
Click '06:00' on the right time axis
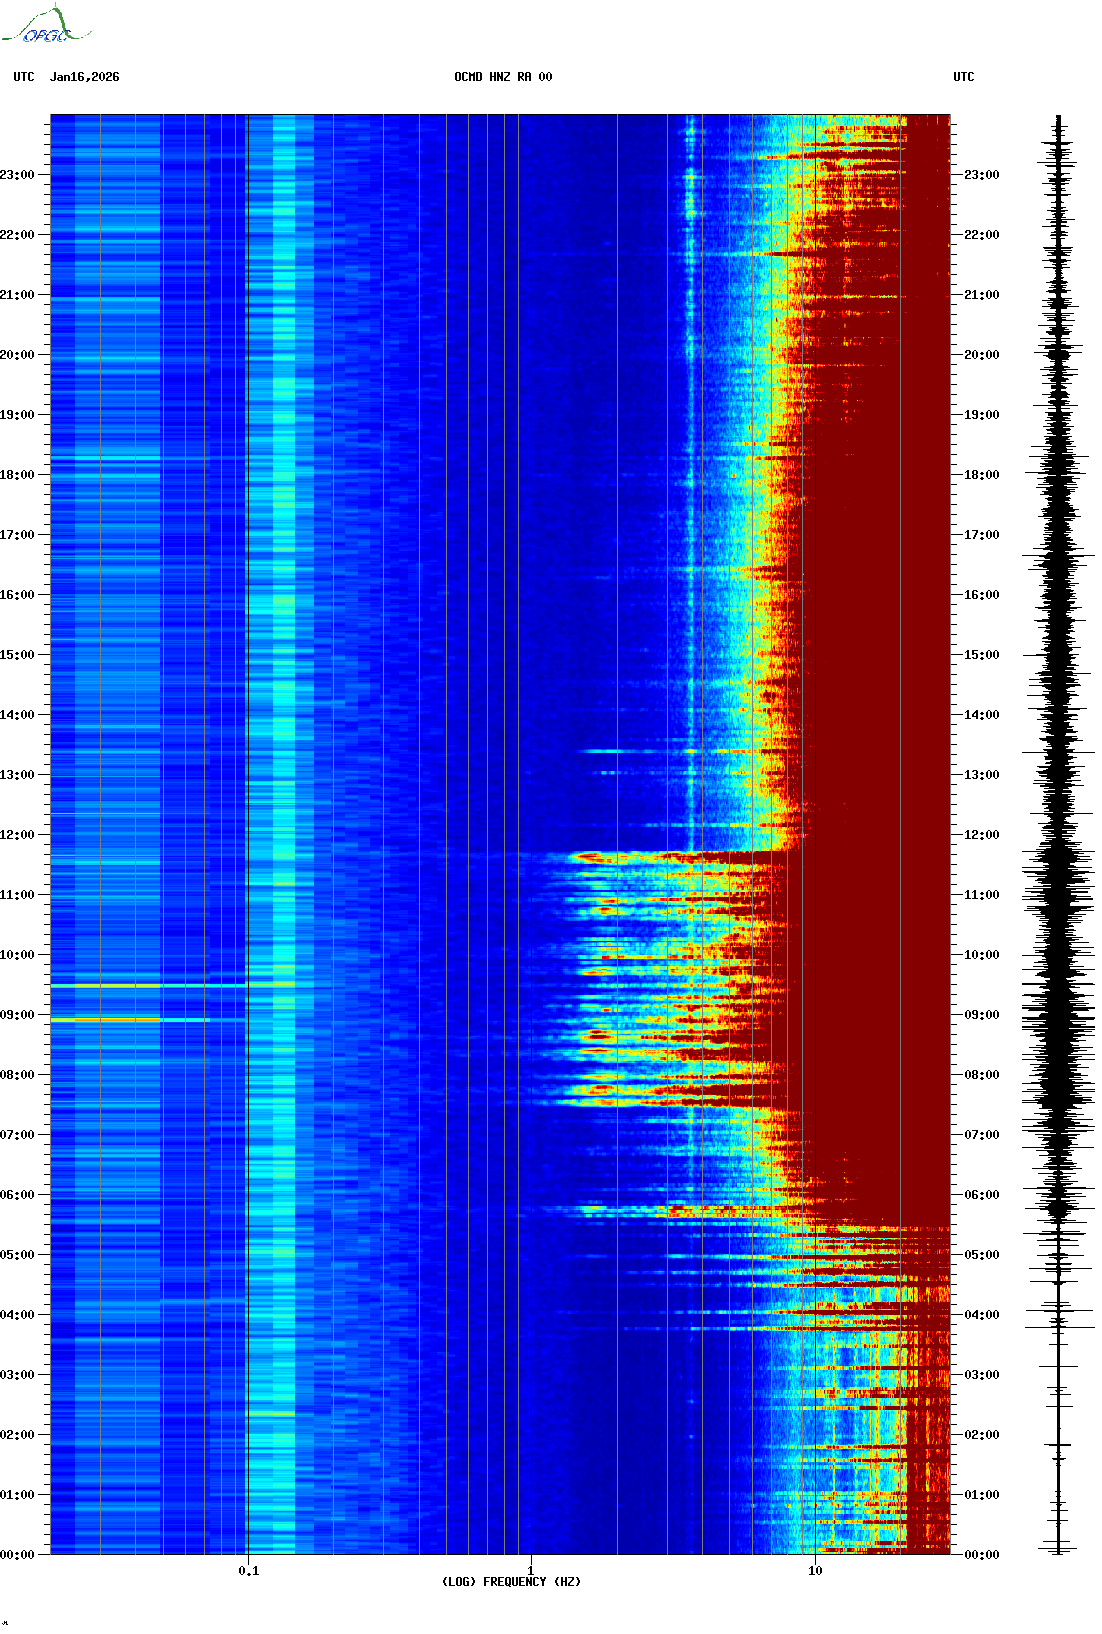[x=981, y=1195]
